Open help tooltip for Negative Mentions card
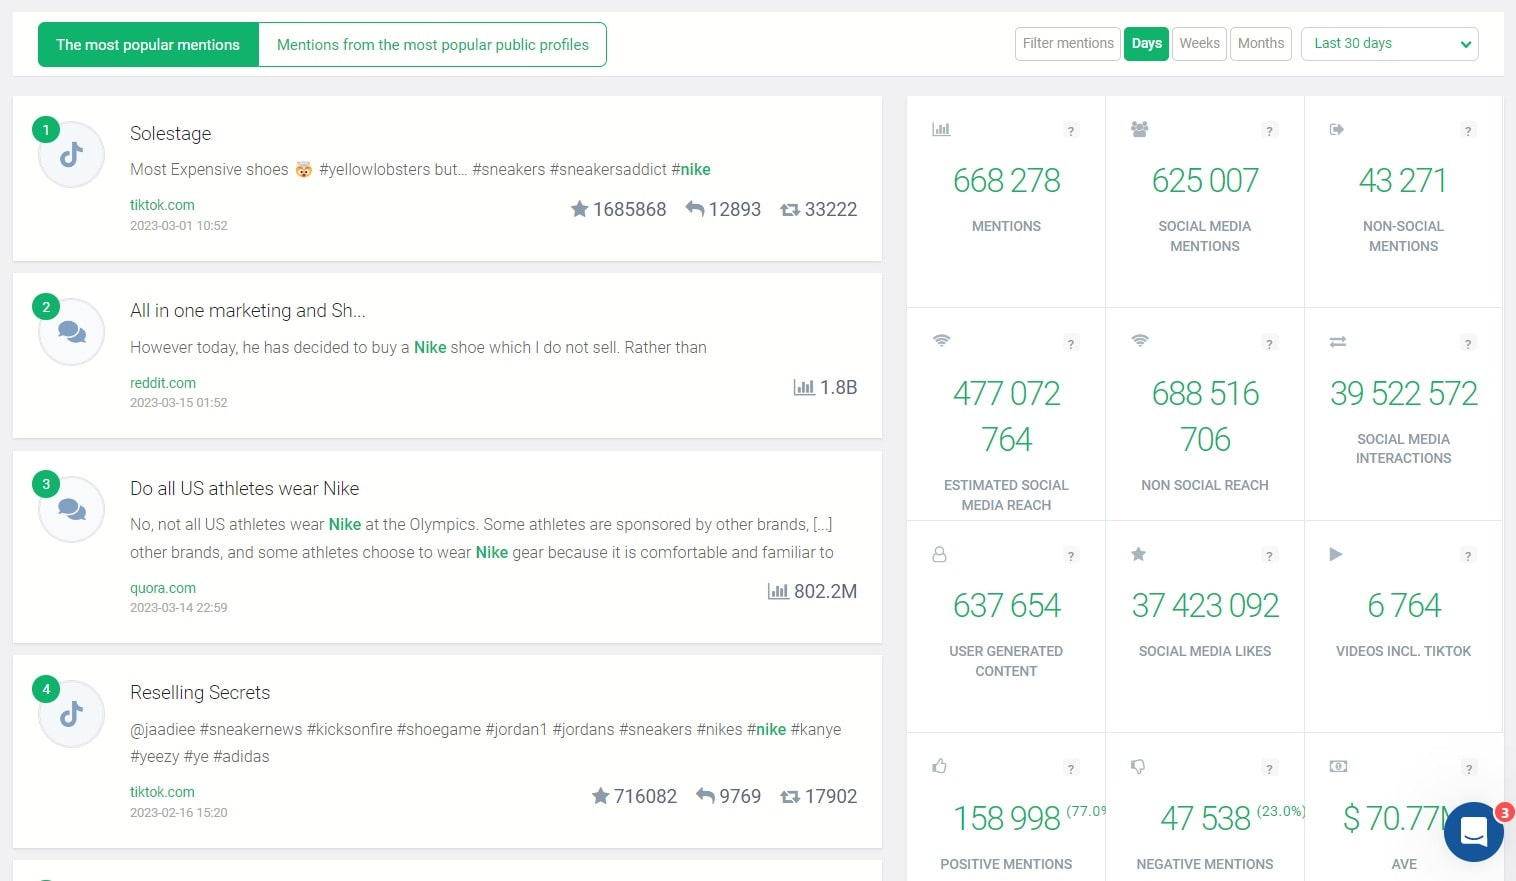The height and width of the screenshot is (881, 1516). coord(1269,769)
